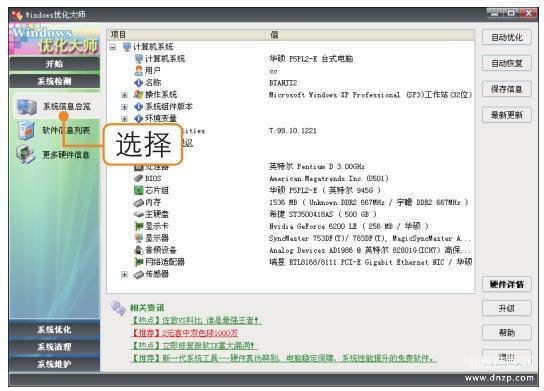Select the Microsoft Windows XP Professional value
Viewport: 544px width, 391px height.
click(x=370, y=95)
